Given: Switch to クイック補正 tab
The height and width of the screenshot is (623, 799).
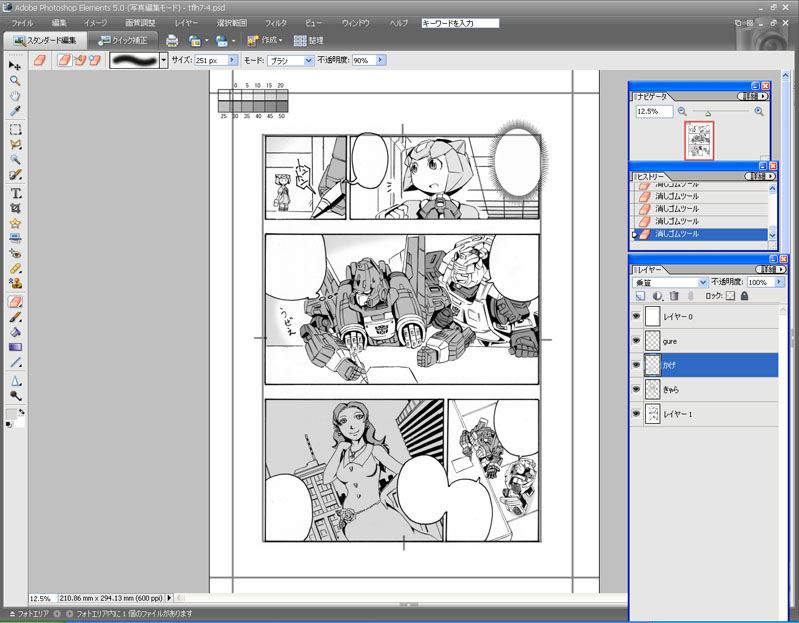Looking at the screenshot, I should click(x=122, y=40).
